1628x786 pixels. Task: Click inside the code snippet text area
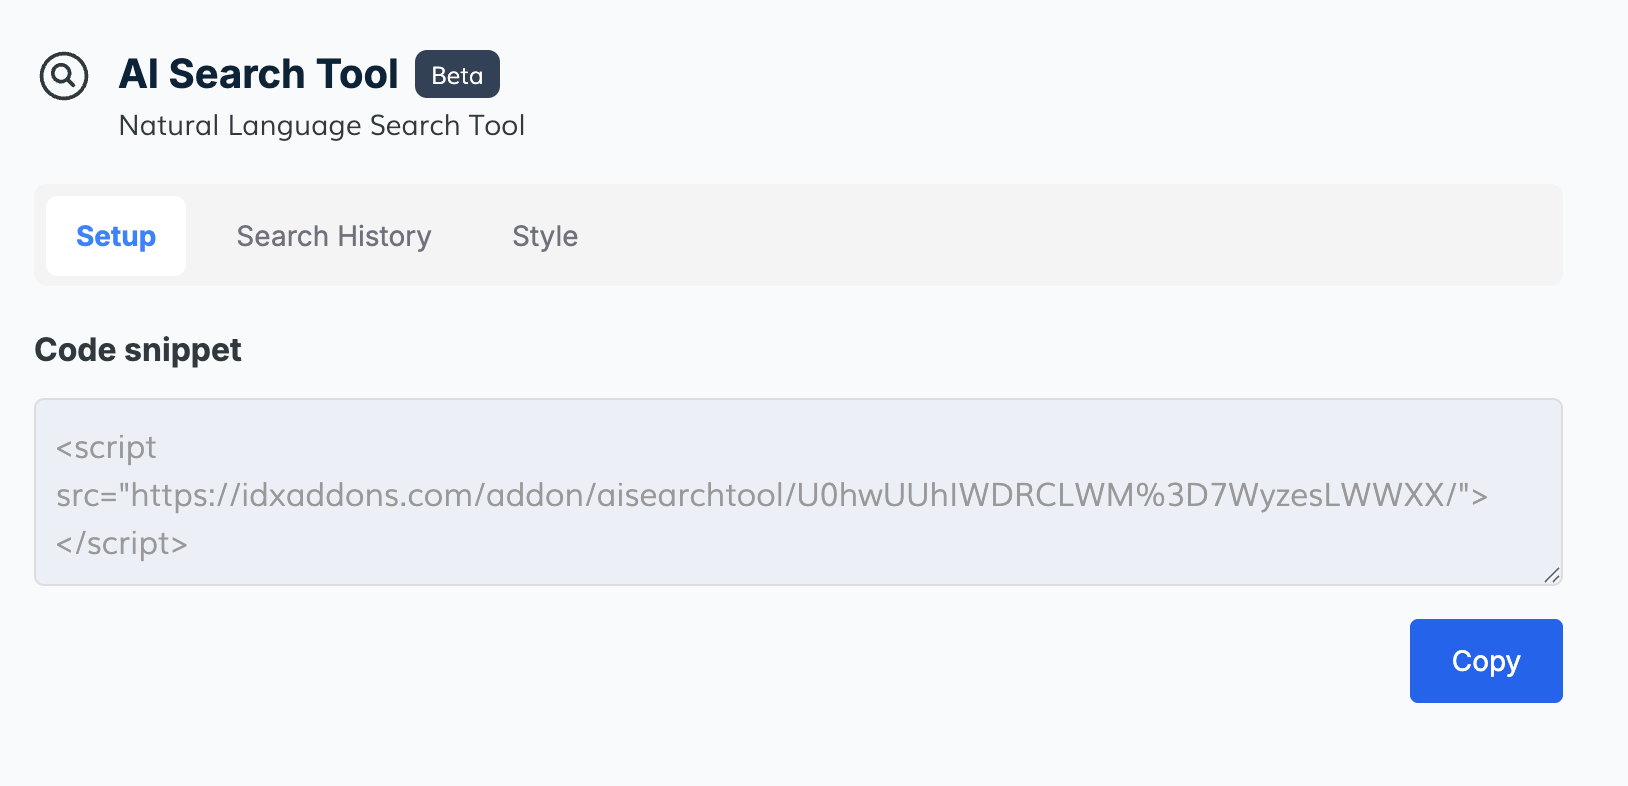point(798,492)
